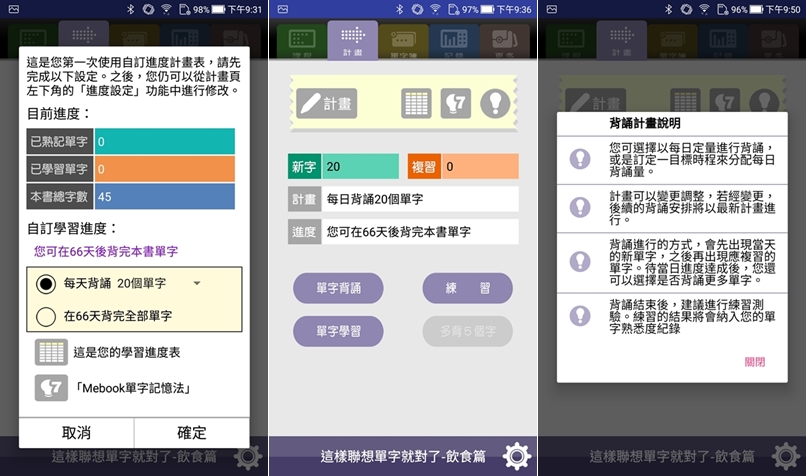
Task: Tap the 單字學習 button
Action: click(x=338, y=331)
